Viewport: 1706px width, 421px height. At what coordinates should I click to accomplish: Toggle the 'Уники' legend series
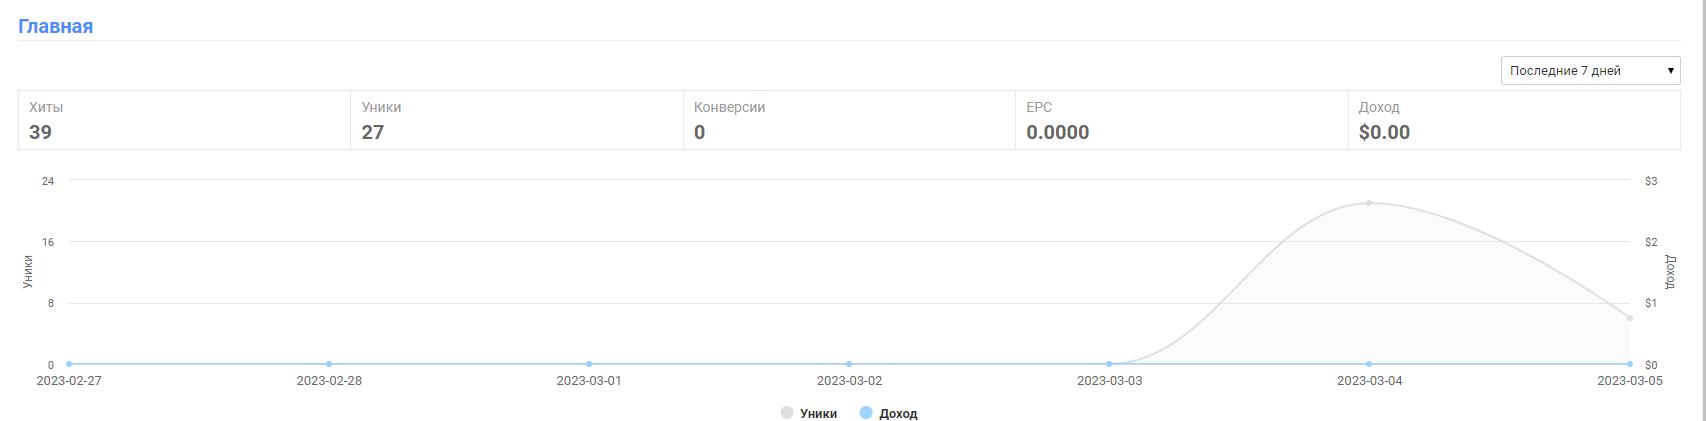818,413
